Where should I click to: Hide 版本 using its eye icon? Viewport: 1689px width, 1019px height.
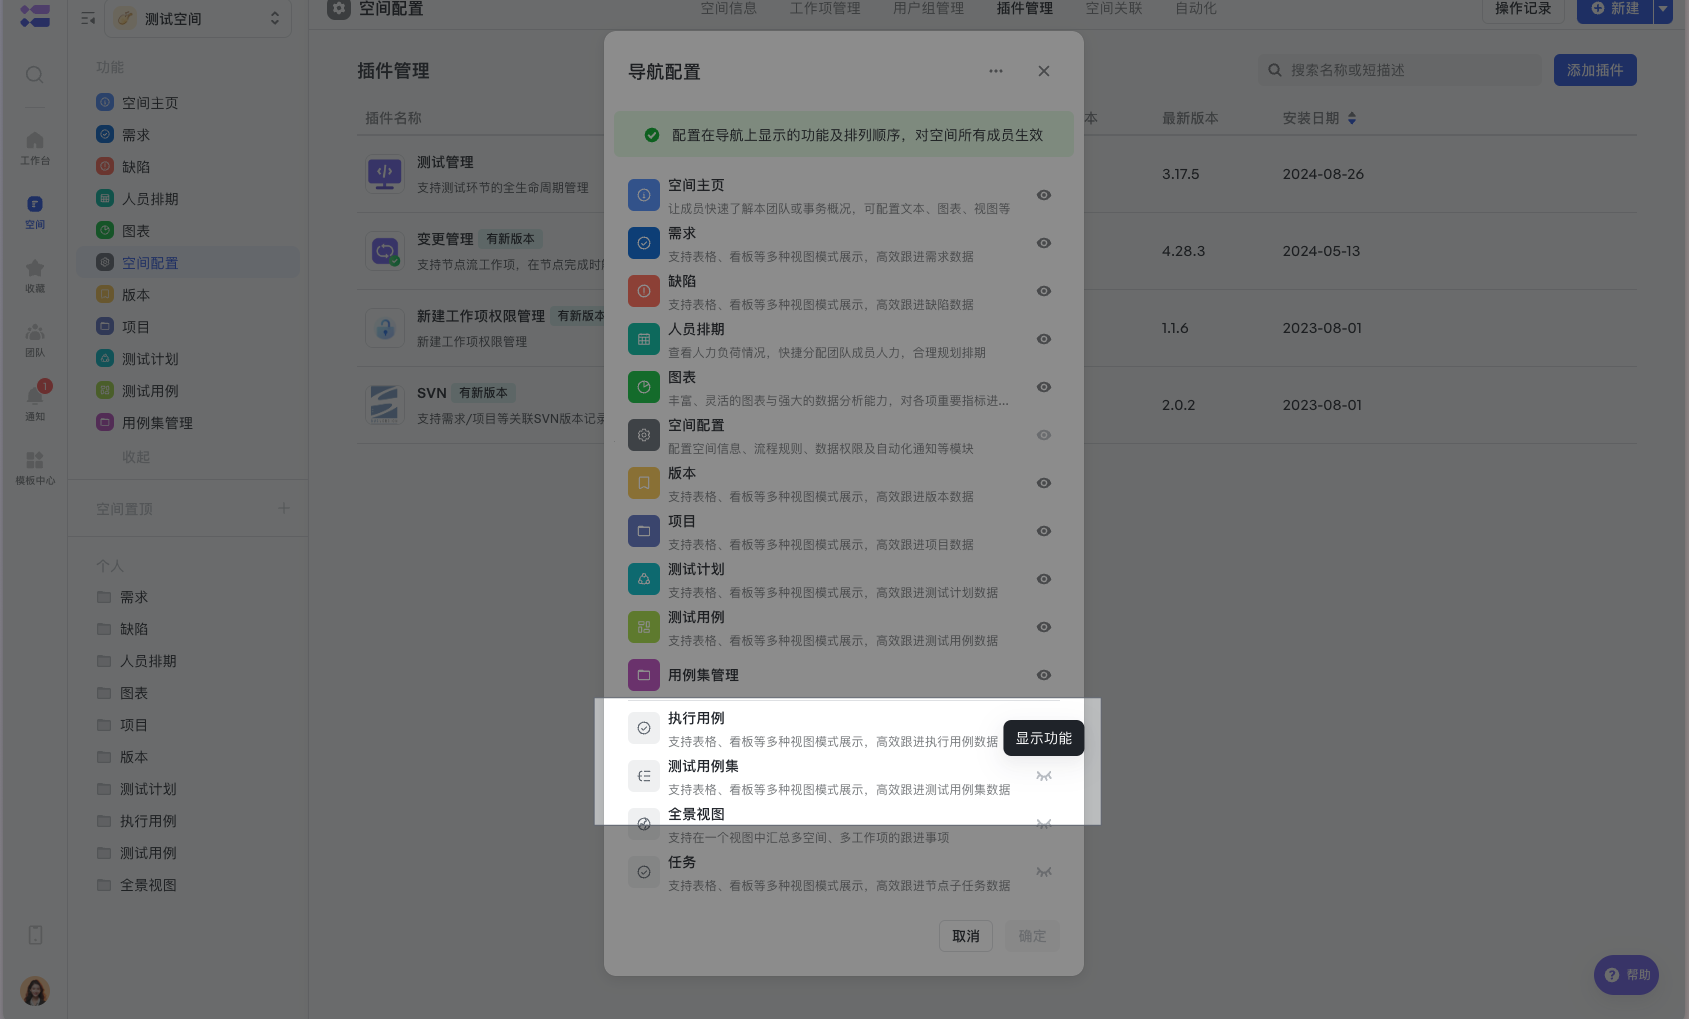pos(1043,483)
